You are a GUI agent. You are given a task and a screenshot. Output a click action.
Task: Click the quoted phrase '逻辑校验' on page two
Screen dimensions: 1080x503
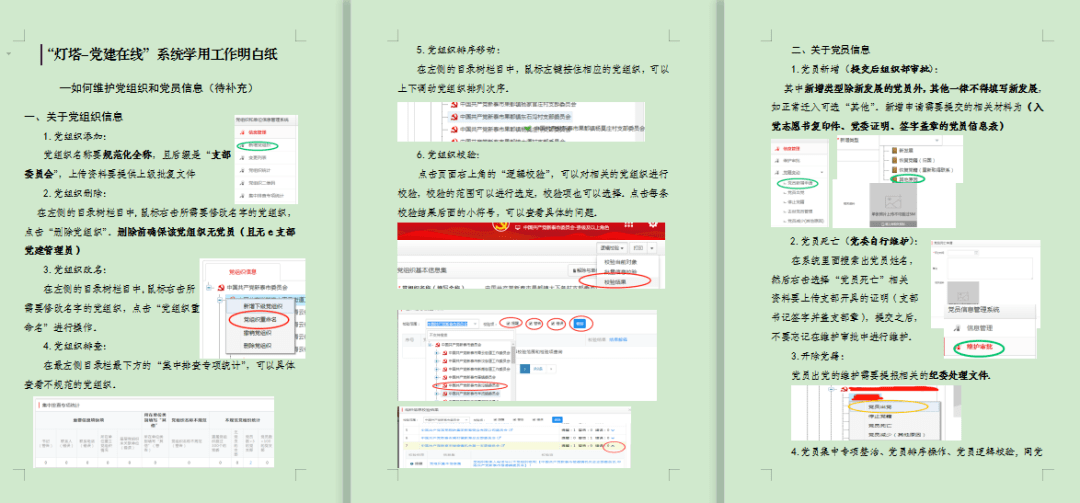[x=525, y=173]
